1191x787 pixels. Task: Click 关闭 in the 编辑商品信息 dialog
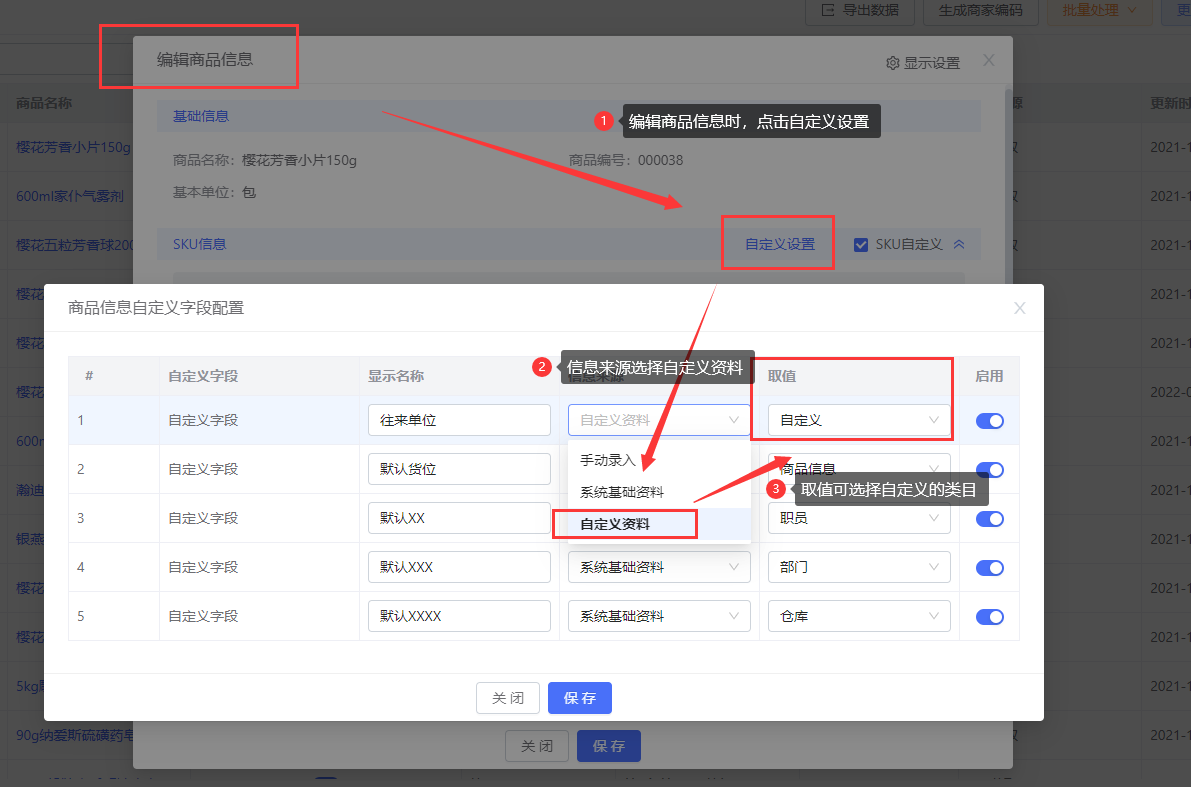(536, 746)
